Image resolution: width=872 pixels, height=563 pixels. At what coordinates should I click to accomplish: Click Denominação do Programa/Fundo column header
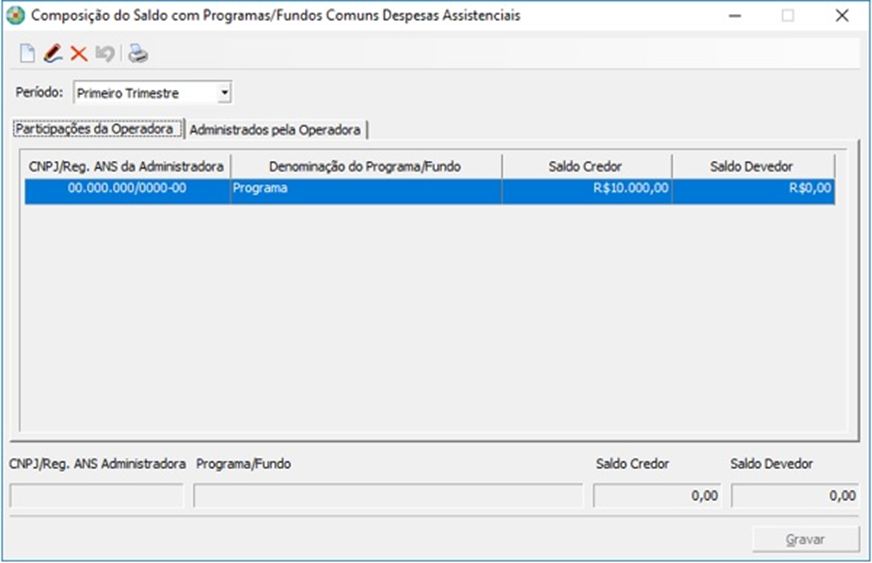tap(365, 166)
